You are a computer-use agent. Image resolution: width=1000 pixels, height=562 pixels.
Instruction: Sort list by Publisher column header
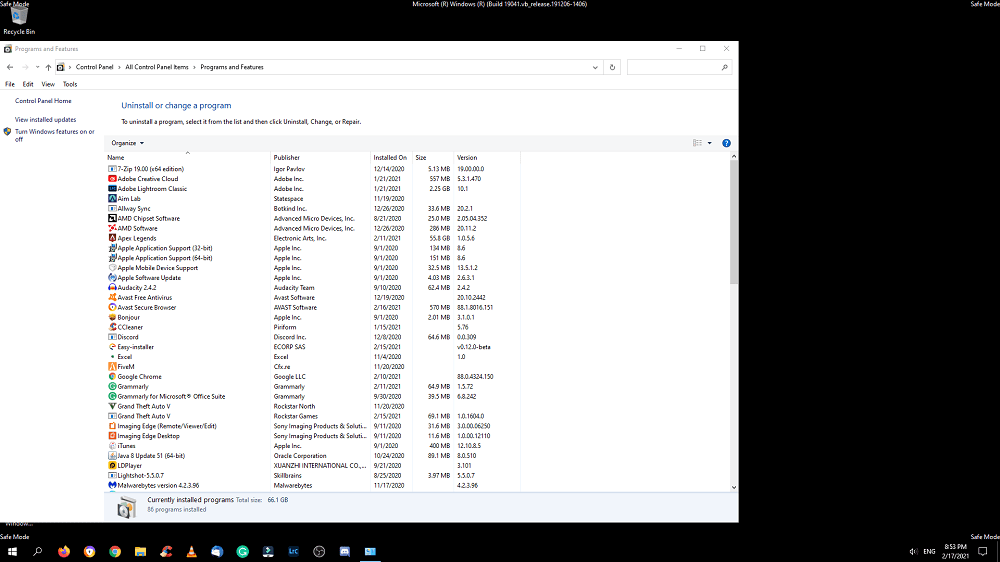321,158
